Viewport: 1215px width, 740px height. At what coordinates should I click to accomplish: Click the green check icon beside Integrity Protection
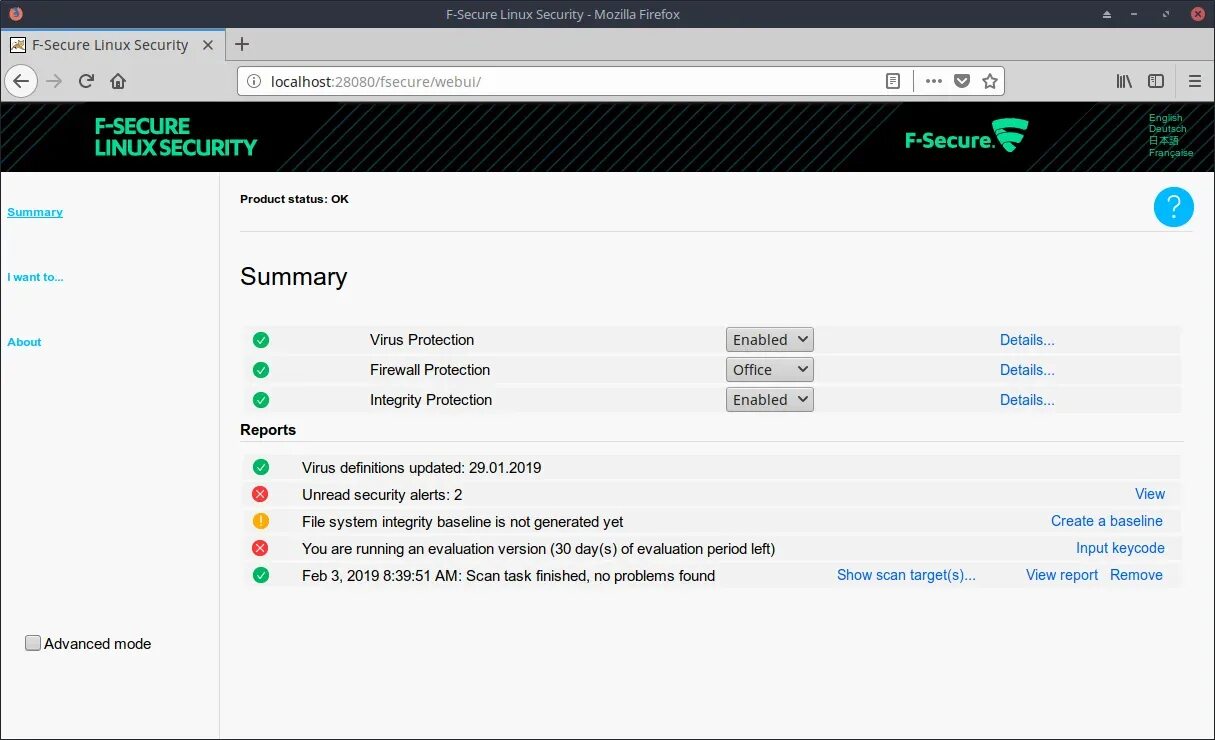point(261,400)
